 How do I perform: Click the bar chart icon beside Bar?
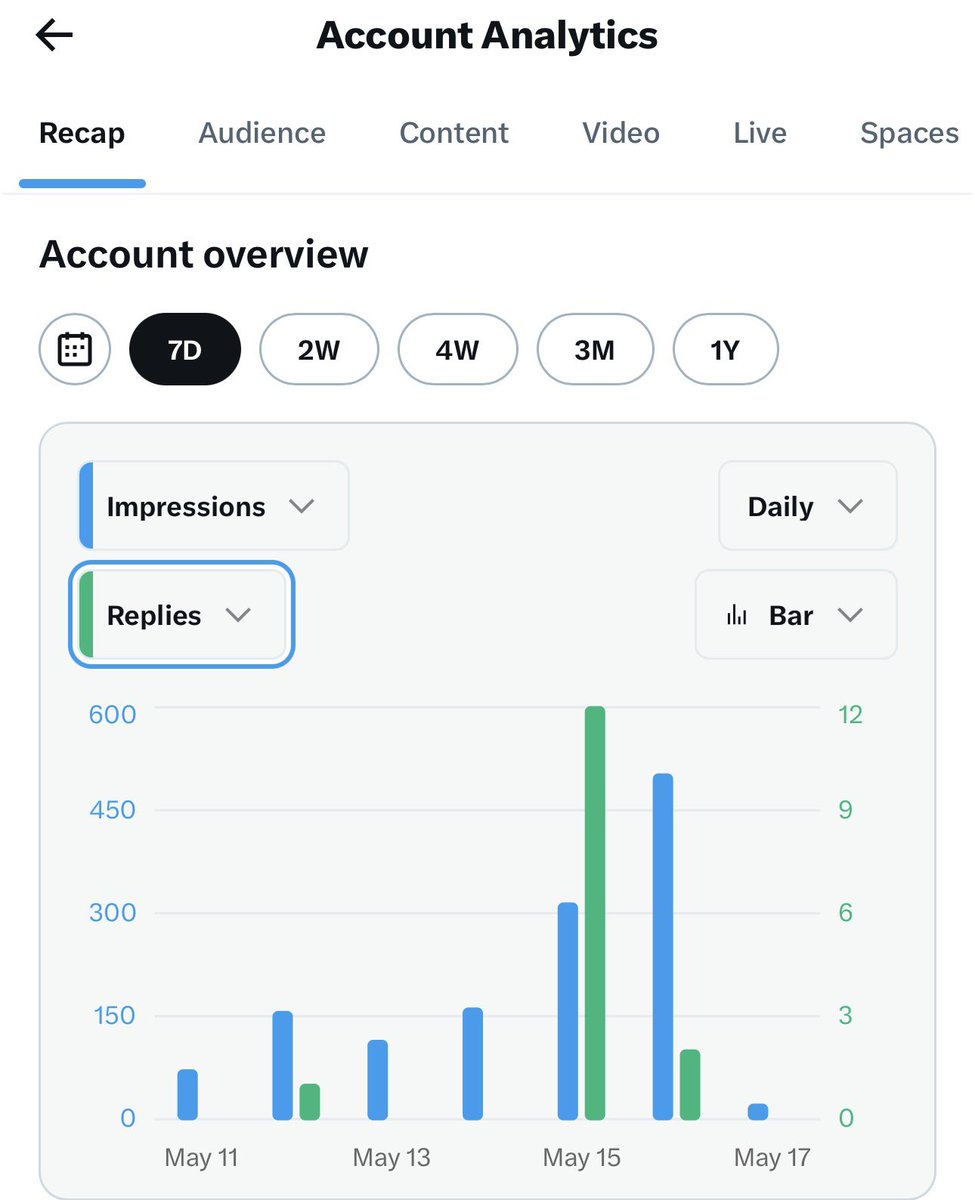[x=737, y=616]
